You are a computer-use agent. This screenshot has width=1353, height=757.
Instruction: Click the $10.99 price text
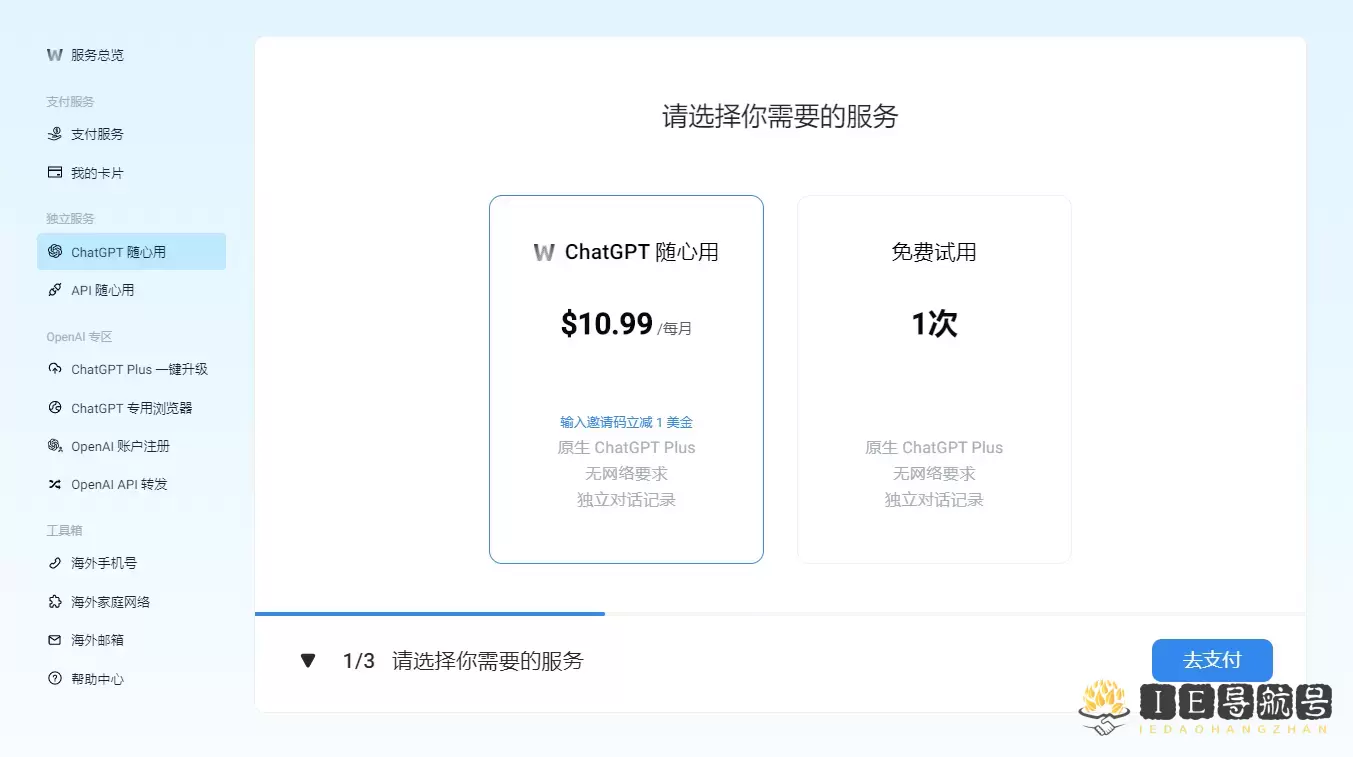point(607,324)
